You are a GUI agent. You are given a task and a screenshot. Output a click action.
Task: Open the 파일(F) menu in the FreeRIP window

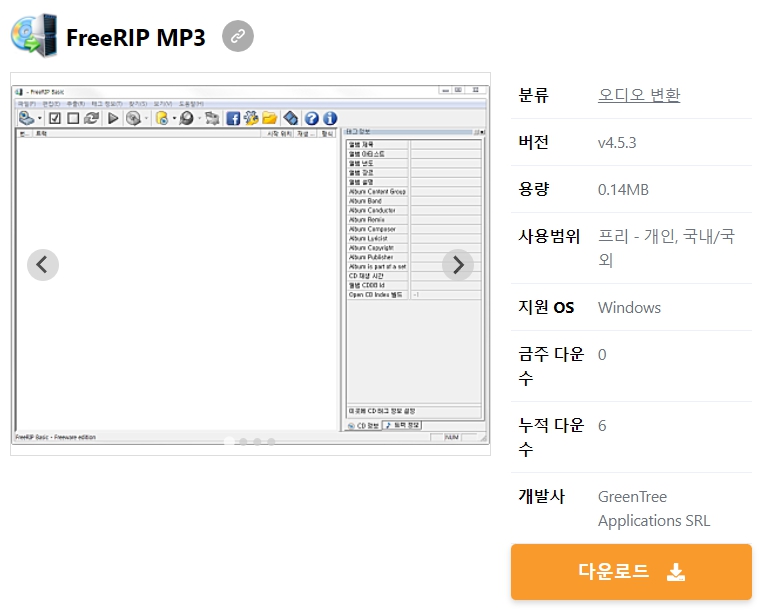point(27,104)
